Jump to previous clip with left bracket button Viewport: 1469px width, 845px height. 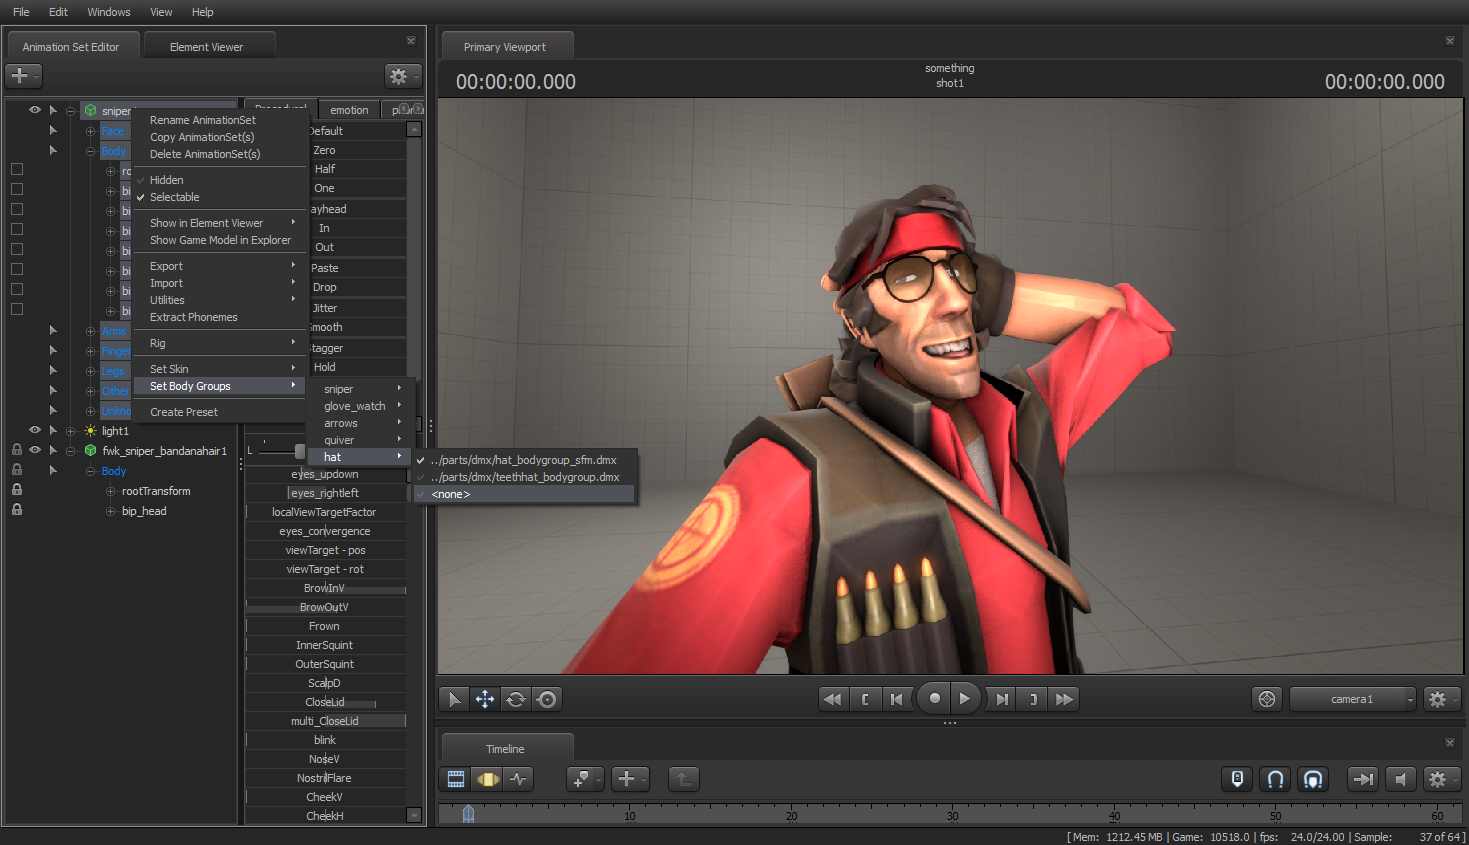(865, 699)
